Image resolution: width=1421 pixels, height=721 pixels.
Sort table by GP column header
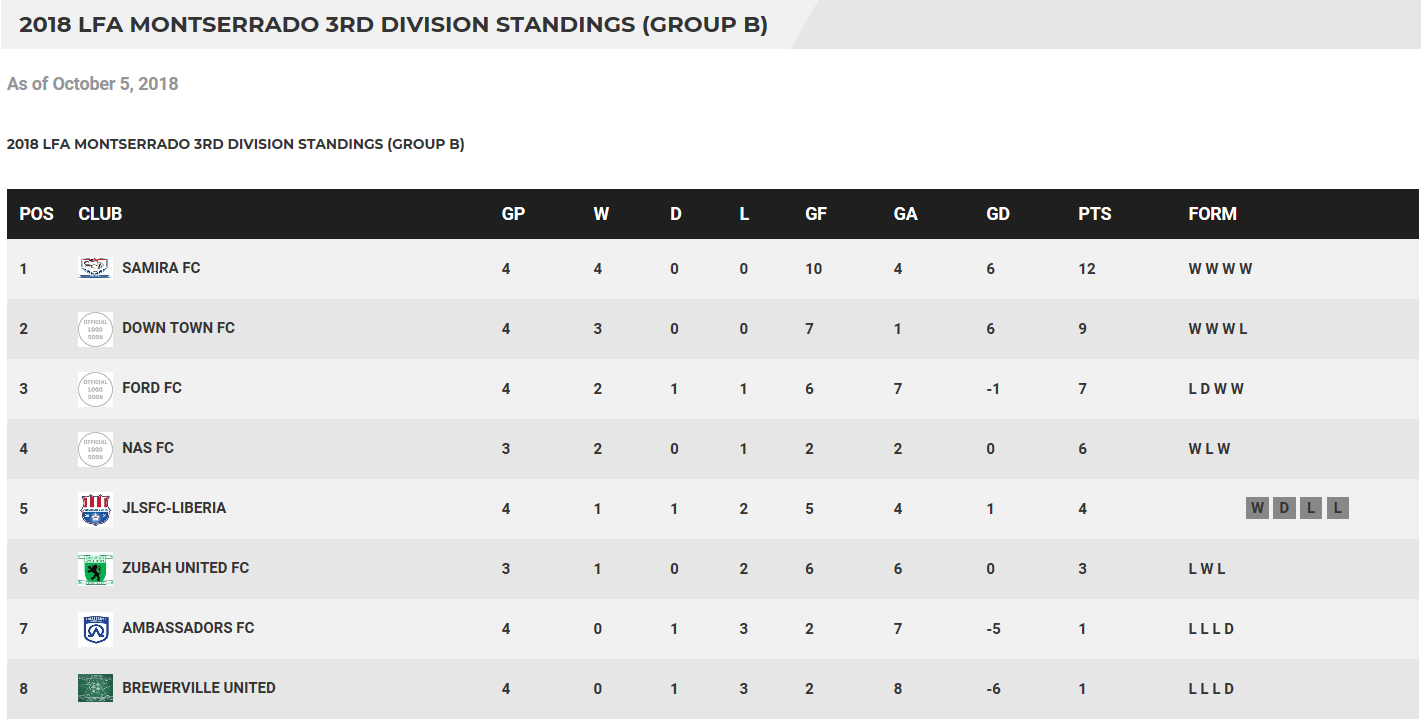[513, 214]
